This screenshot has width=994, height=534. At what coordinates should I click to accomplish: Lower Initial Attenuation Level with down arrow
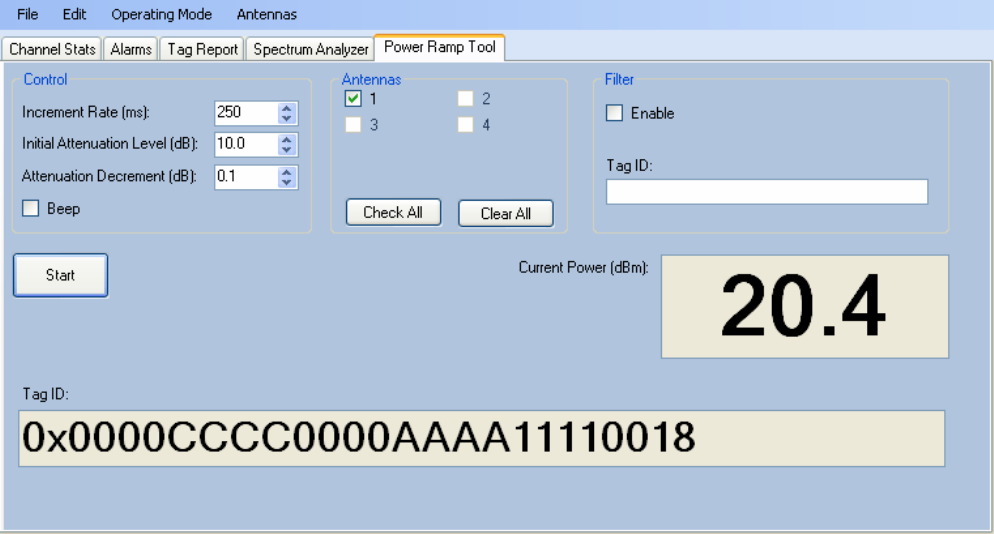coord(287,150)
